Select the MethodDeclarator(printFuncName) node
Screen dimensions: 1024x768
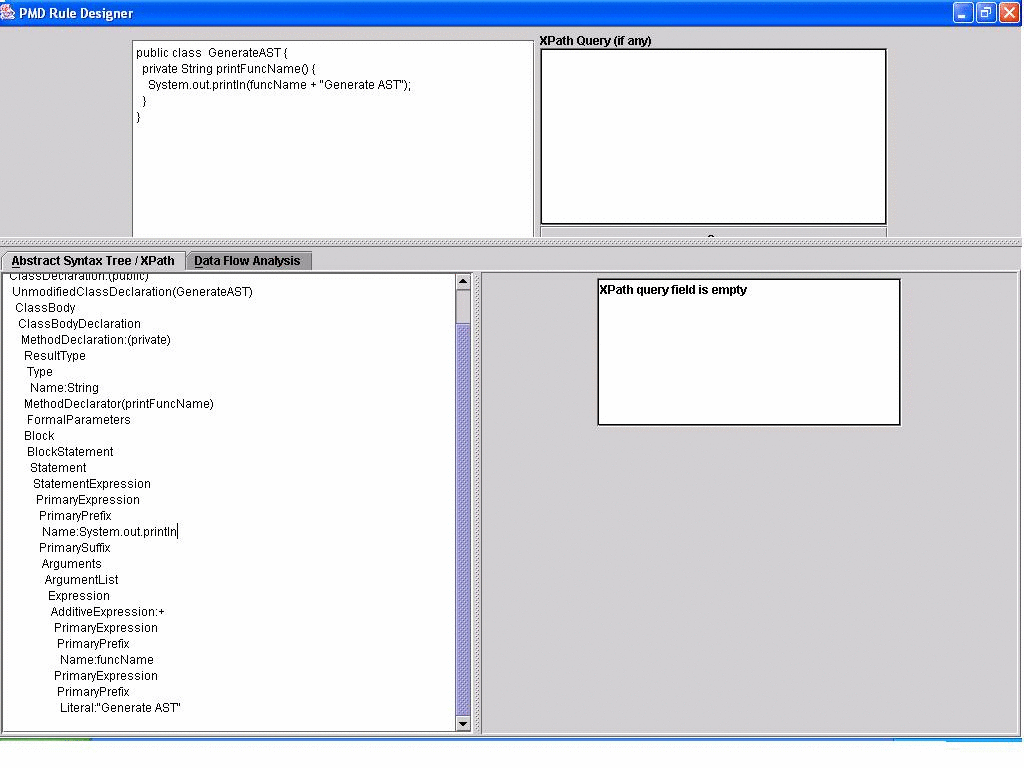click(x=119, y=404)
